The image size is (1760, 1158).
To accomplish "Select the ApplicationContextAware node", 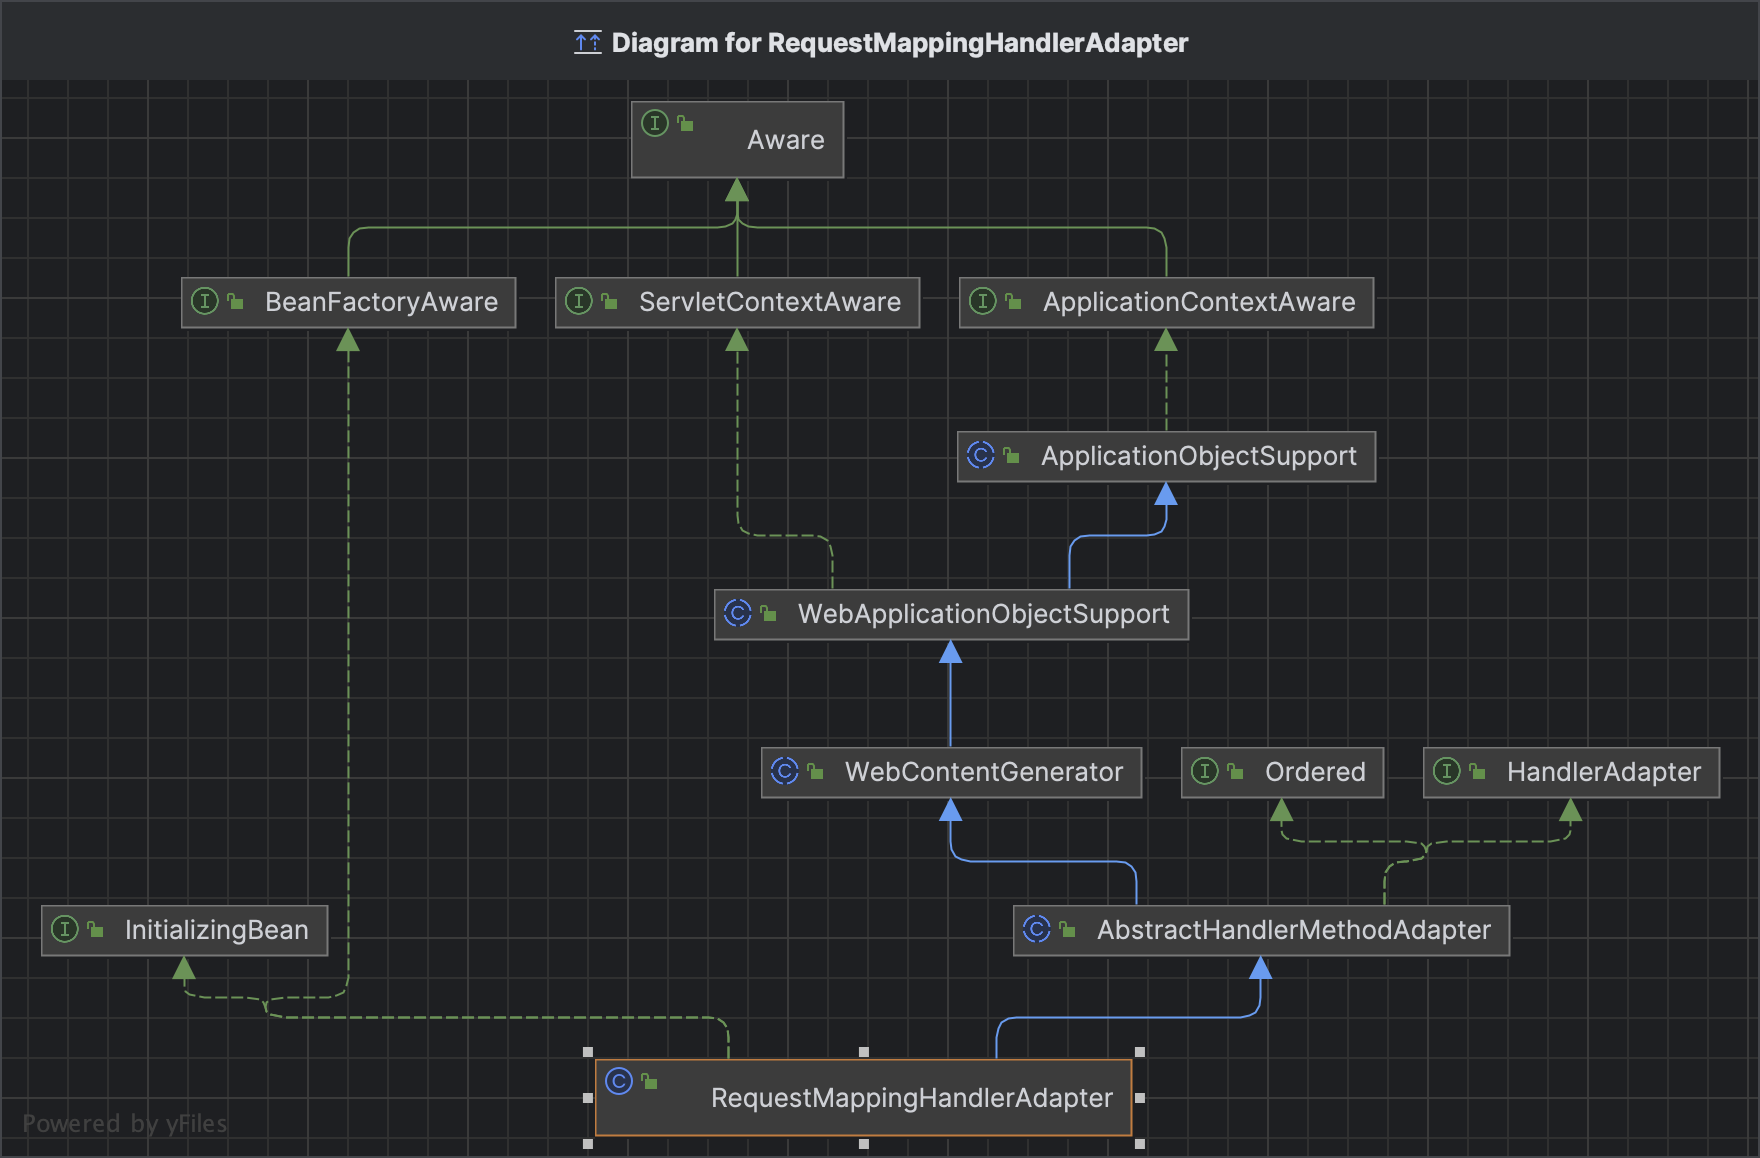I will (1198, 302).
